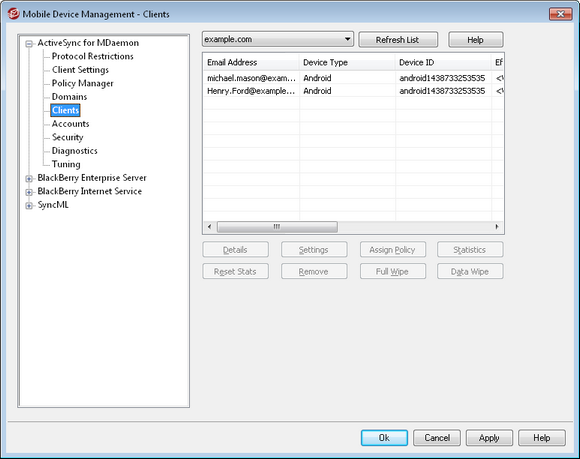
Task: Select BlackBerry Enterprise Server label
Action: point(92,178)
